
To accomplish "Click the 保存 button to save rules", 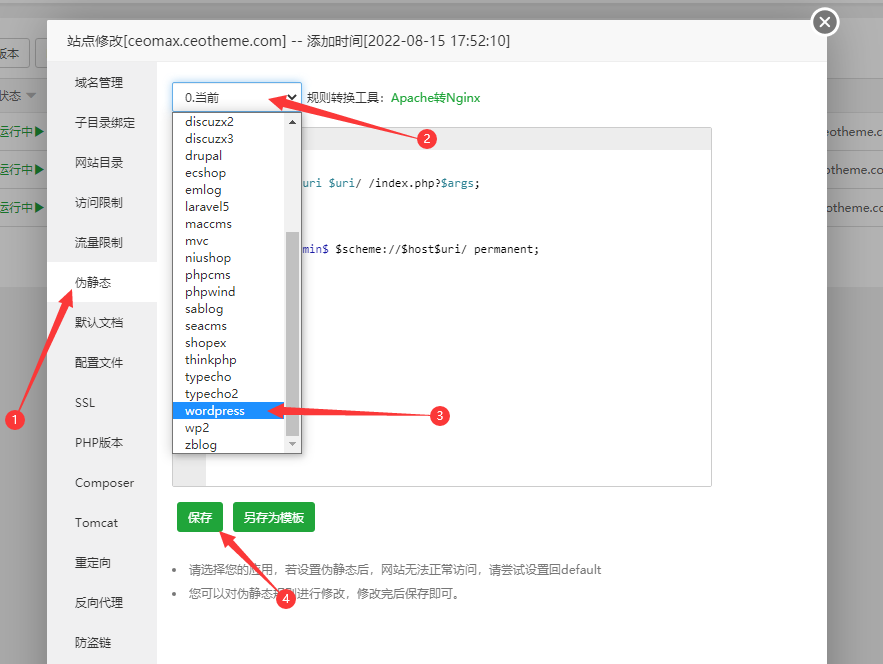I will tap(200, 517).
